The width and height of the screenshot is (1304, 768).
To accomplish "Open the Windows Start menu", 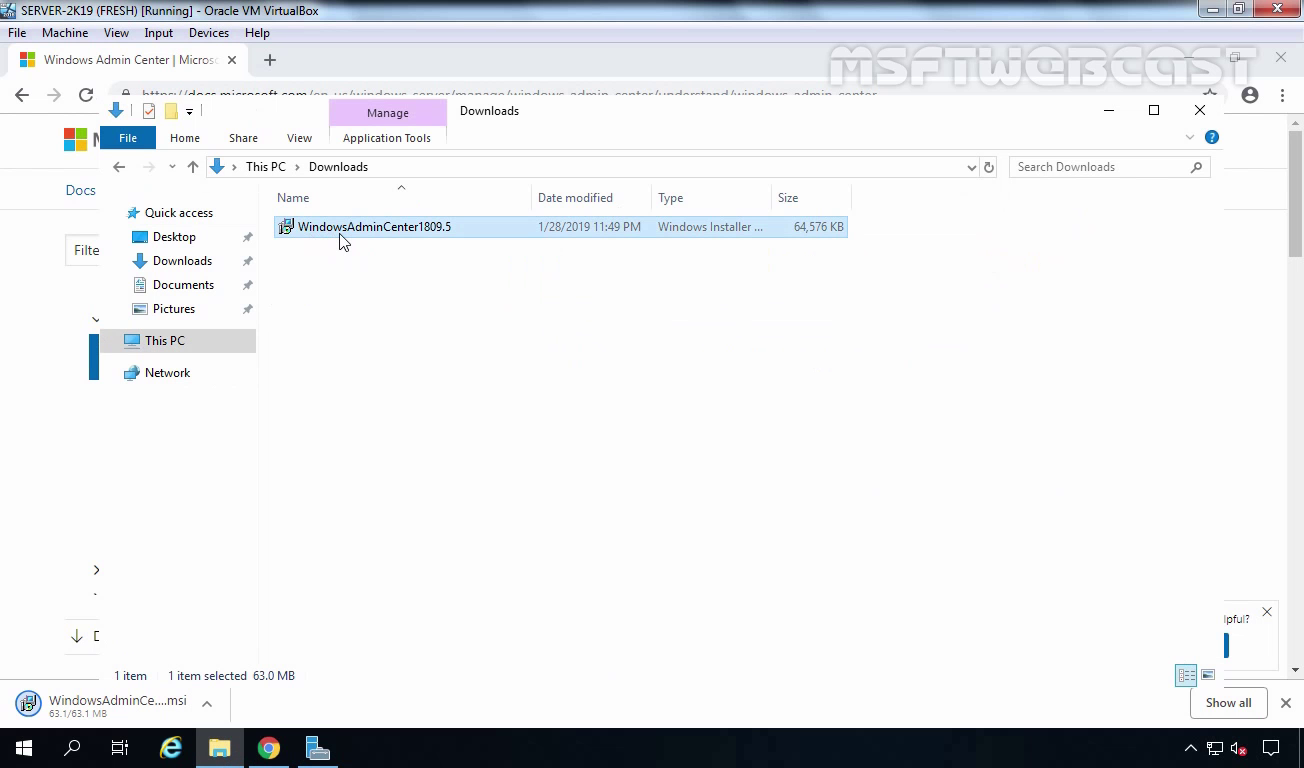I will coord(24,748).
